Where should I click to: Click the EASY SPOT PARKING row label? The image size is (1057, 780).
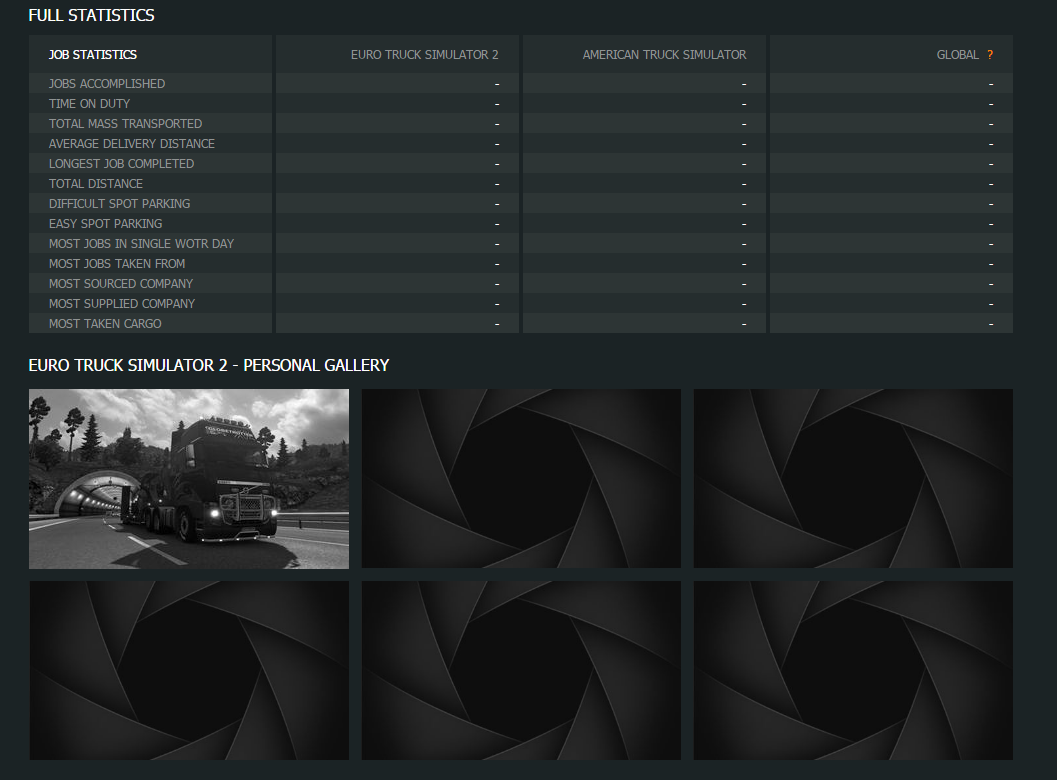coord(105,224)
